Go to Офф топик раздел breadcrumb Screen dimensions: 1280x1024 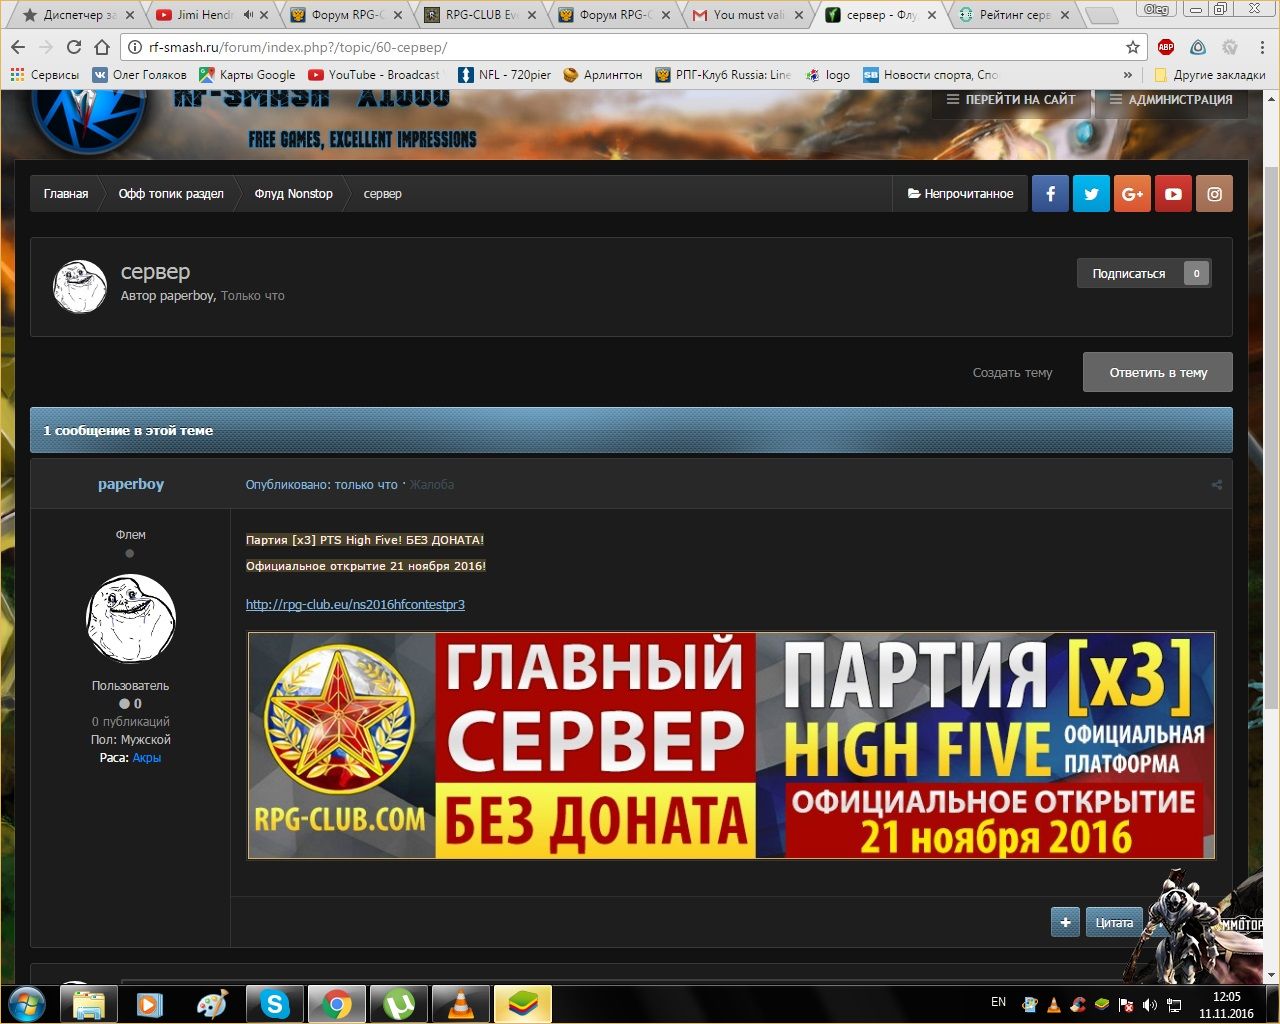(x=171, y=194)
